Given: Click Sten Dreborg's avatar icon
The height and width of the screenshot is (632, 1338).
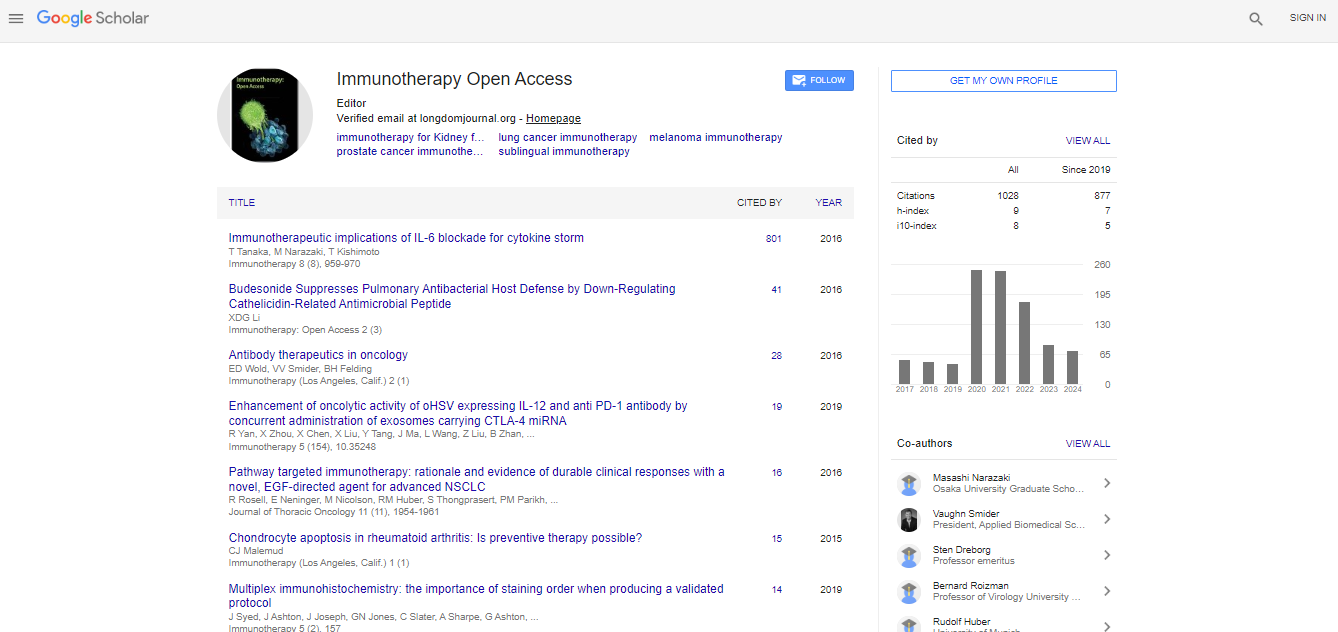Looking at the screenshot, I should pyautogui.click(x=908, y=556).
